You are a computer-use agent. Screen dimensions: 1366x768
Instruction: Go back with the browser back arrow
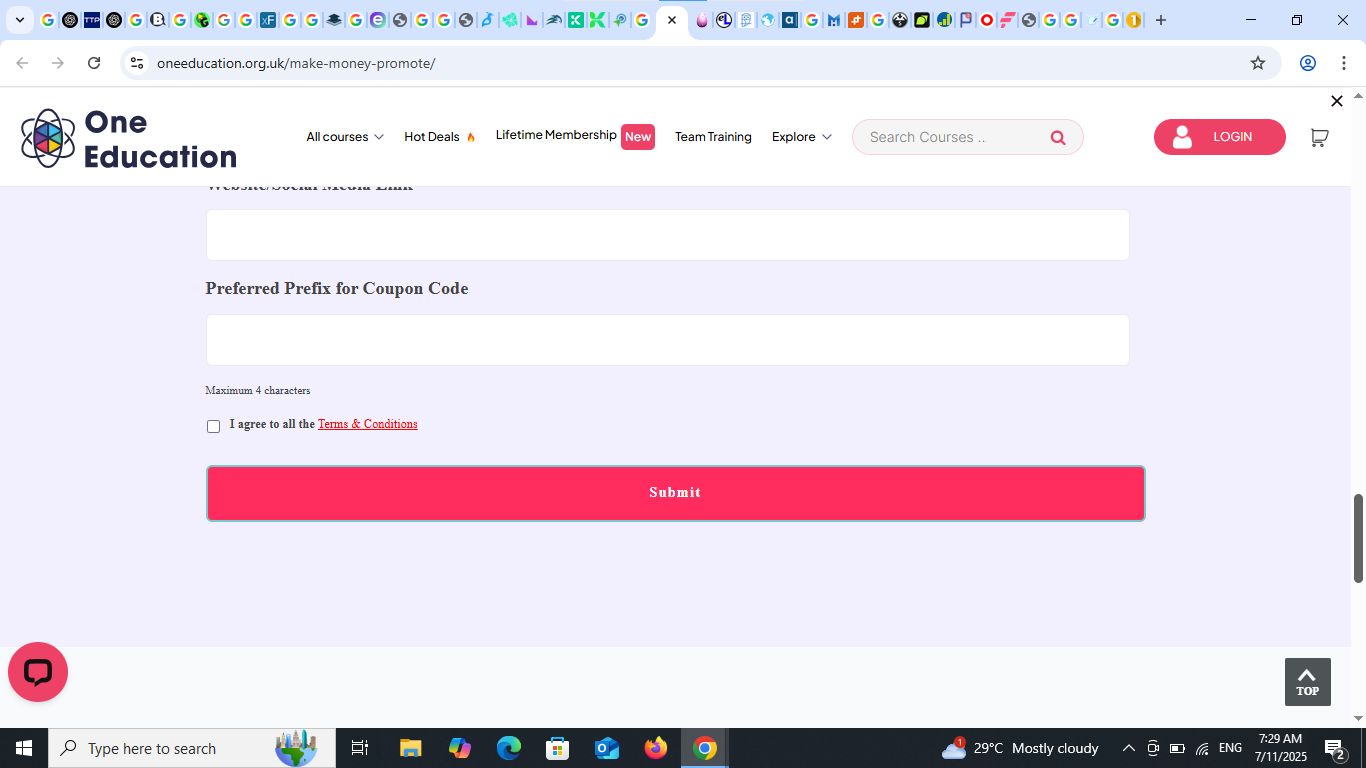(x=22, y=63)
